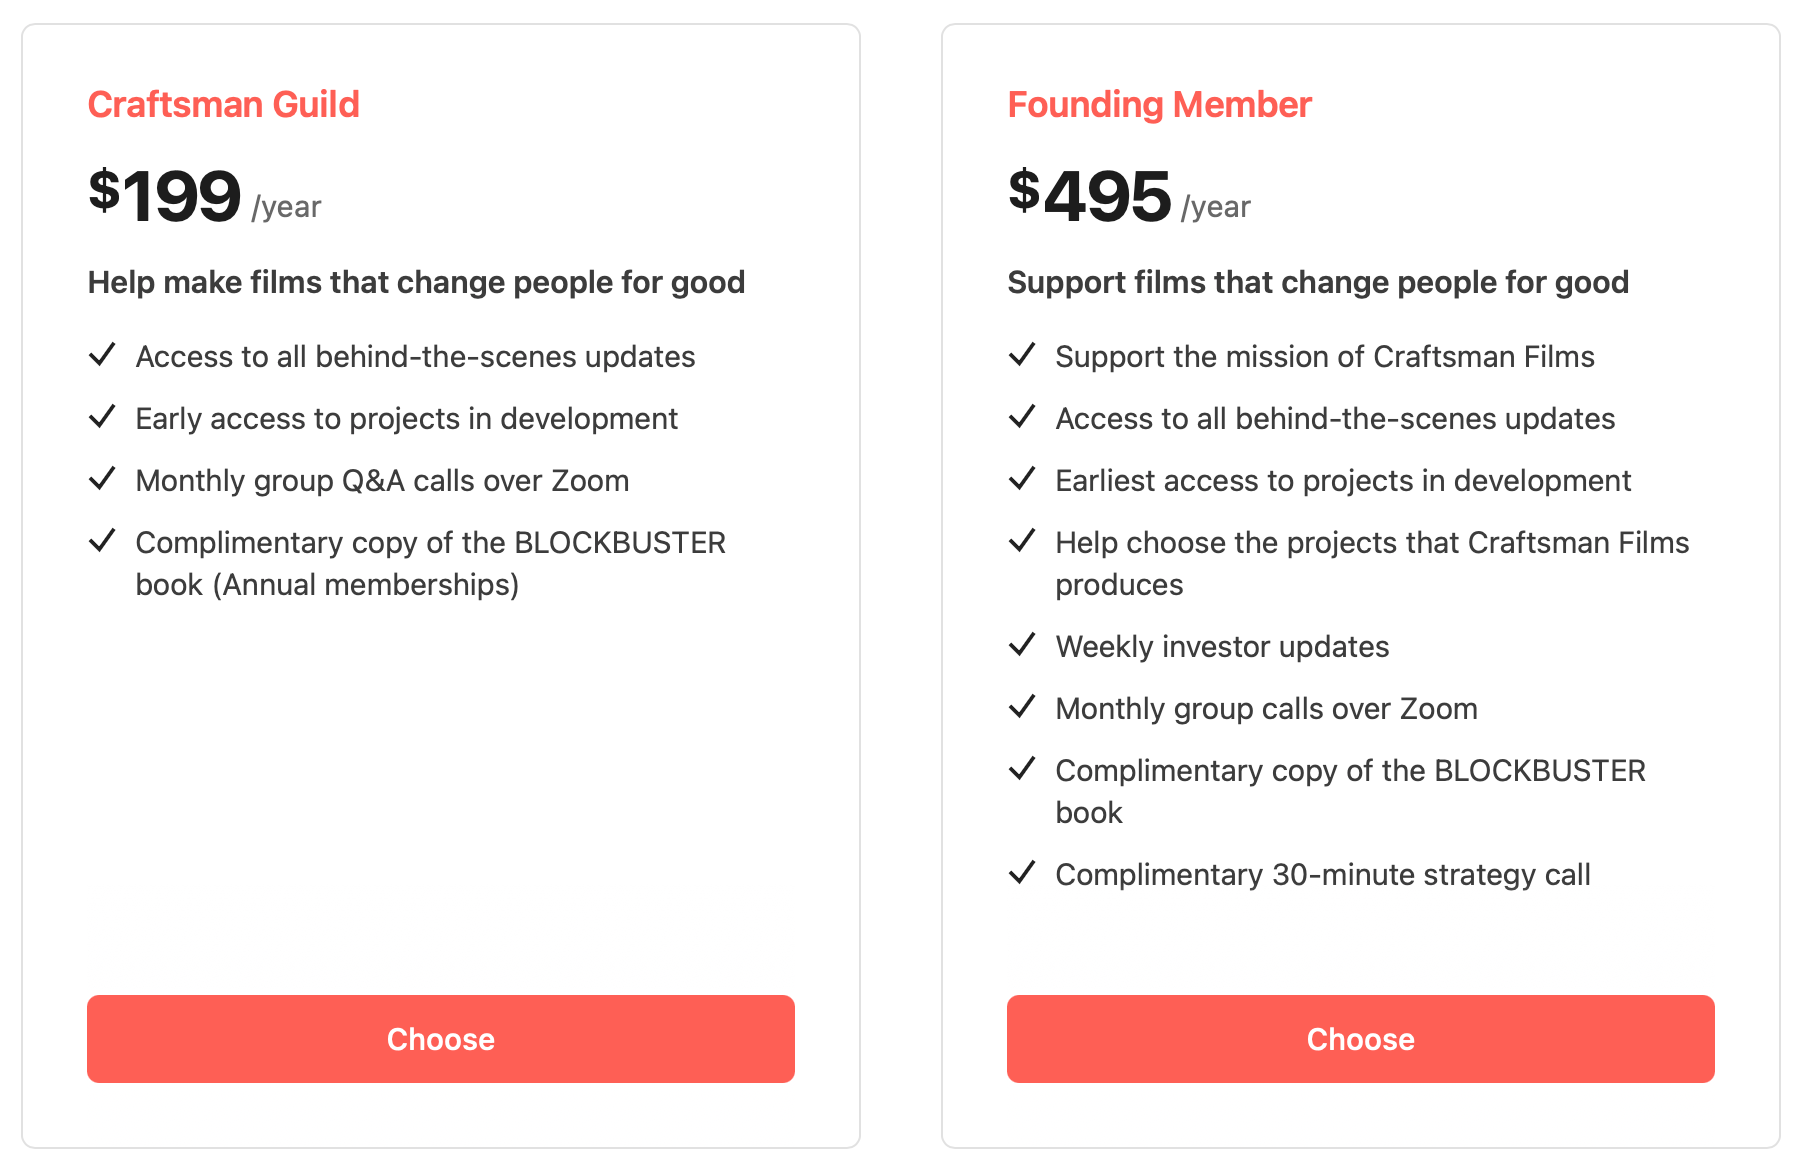Click checkmark beside 30-minute strategy call

click(x=1022, y=873)
